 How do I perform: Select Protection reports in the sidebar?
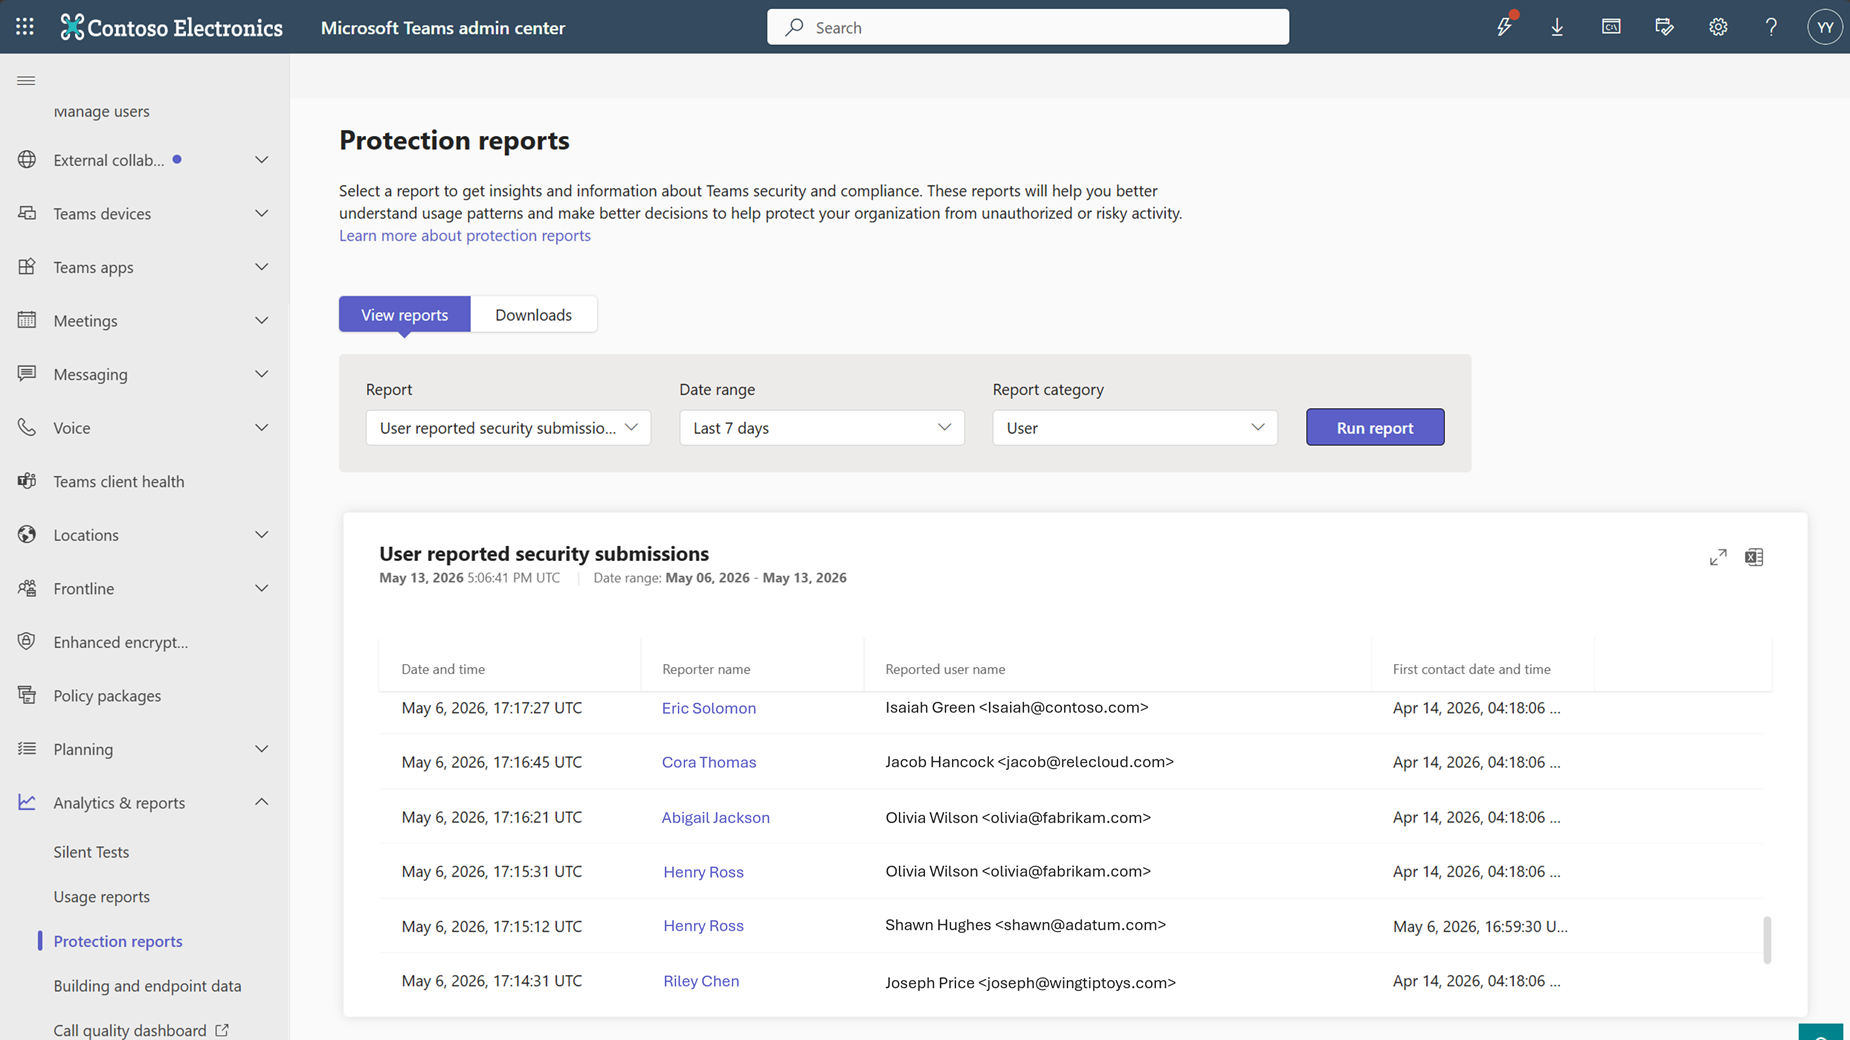(x=118, y=941)
